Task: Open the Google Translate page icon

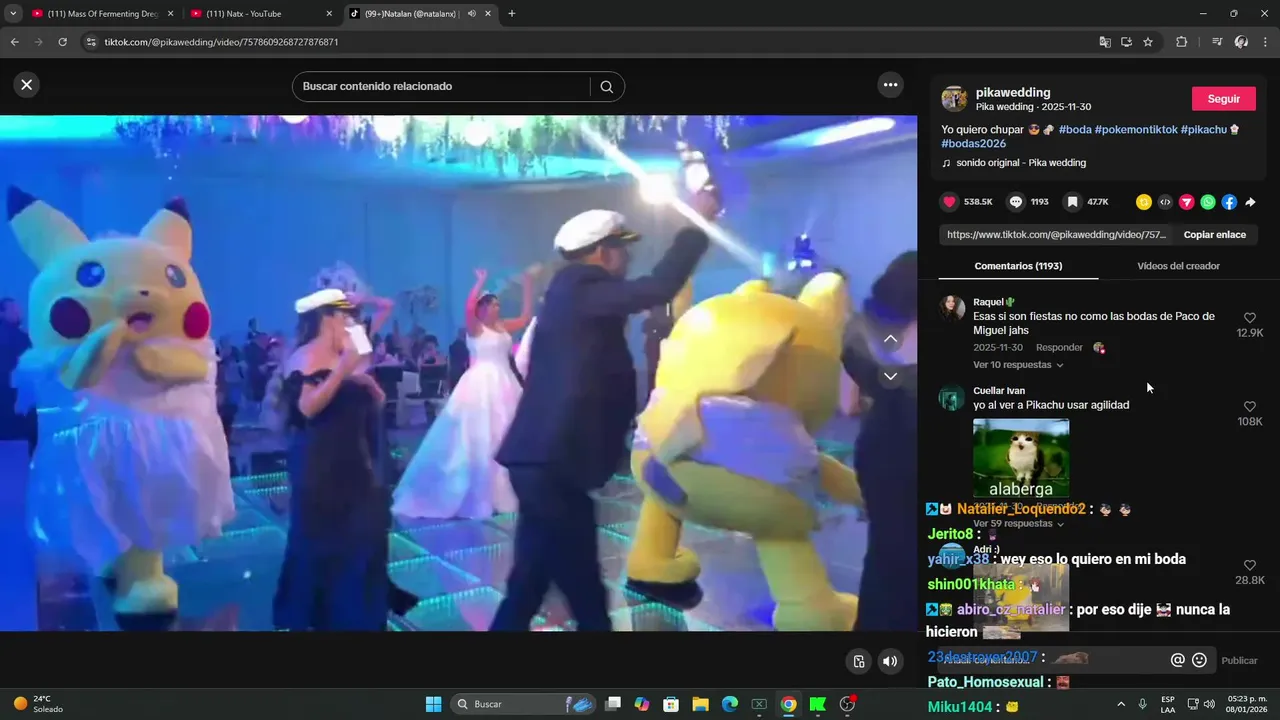Action: [1105, 42]
